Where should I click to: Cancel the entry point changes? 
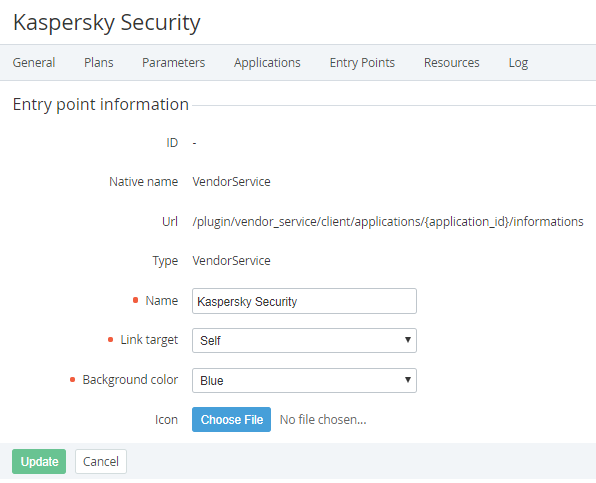[101, 461]
